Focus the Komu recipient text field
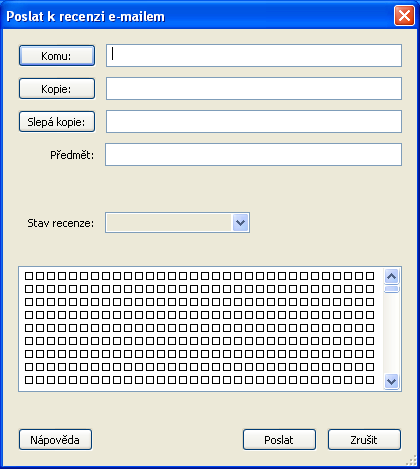The width and height of the screenshot is (420, 469). pyautogui.click(x=254, y=55)
